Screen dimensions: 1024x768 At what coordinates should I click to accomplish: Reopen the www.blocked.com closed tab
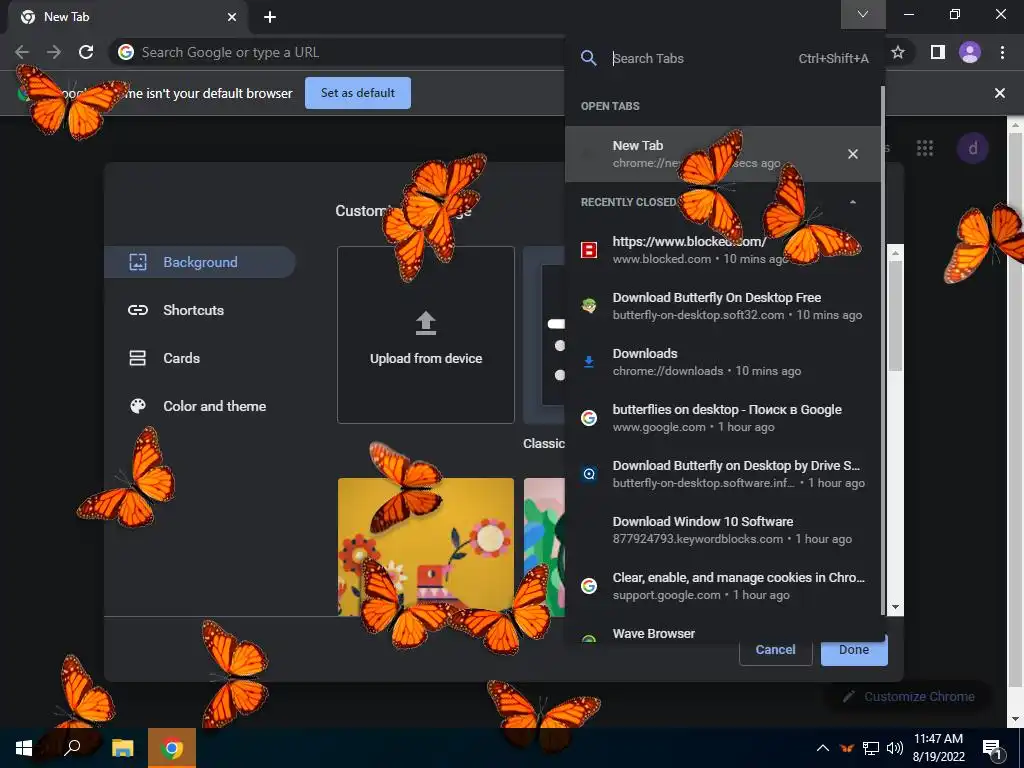(x=724, y=249)
